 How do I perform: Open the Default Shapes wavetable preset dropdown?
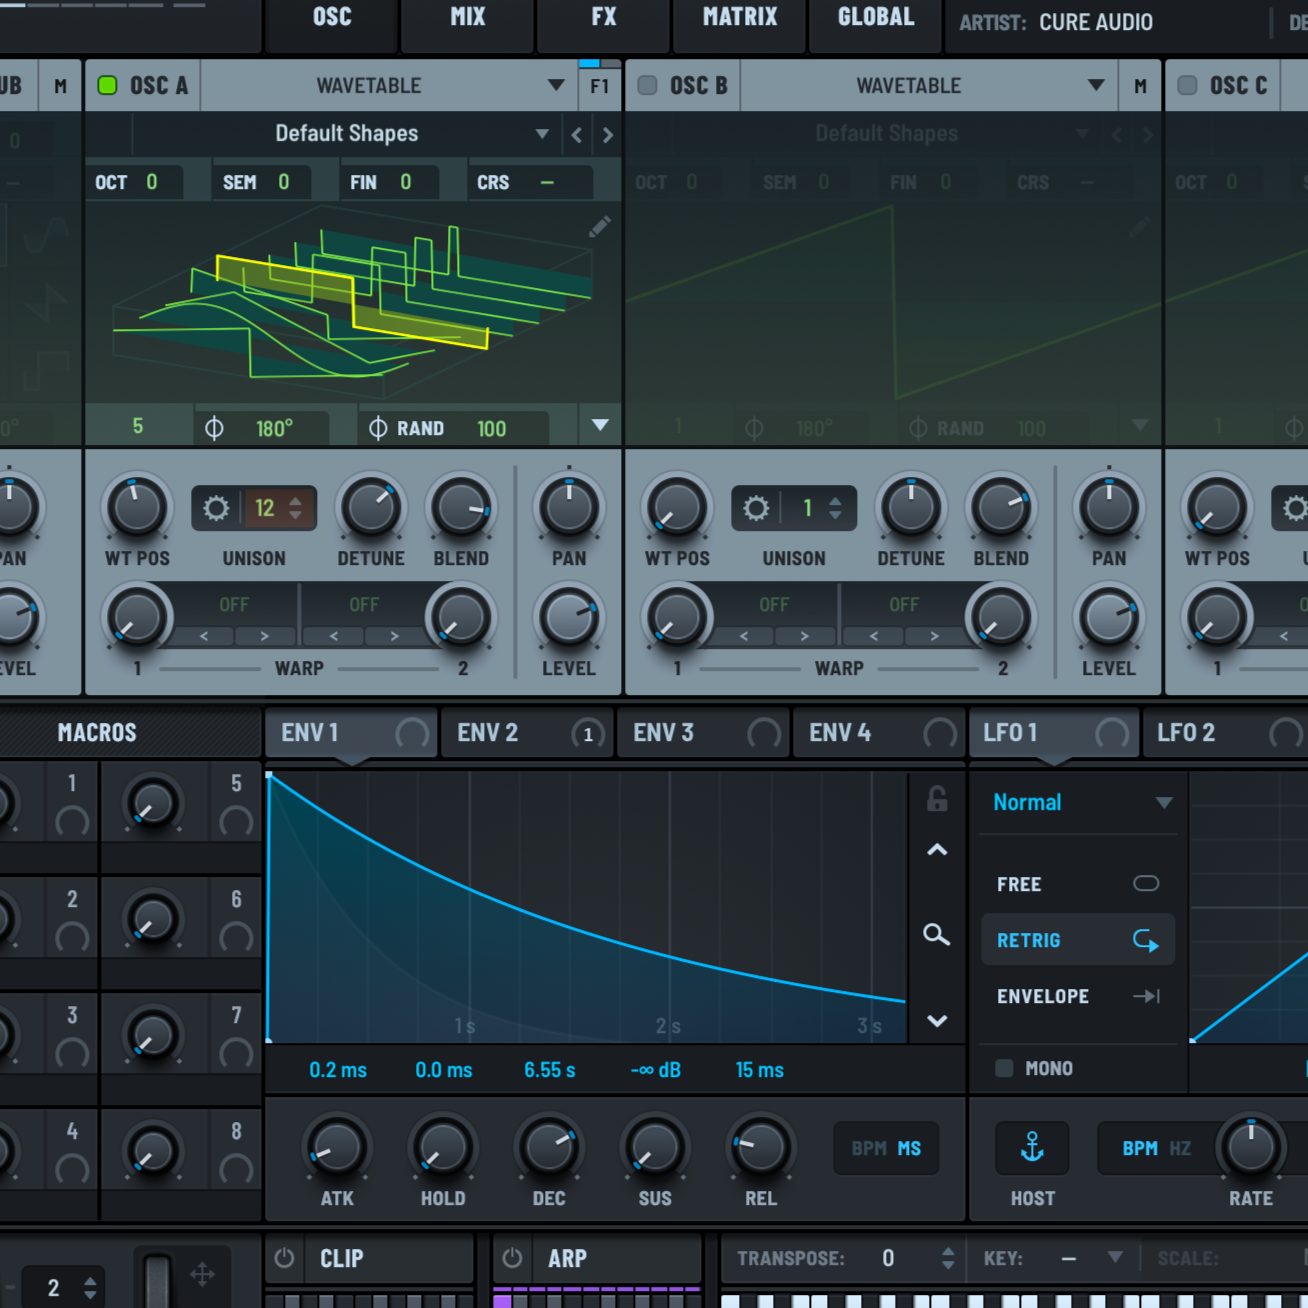(x=542, y=134)
